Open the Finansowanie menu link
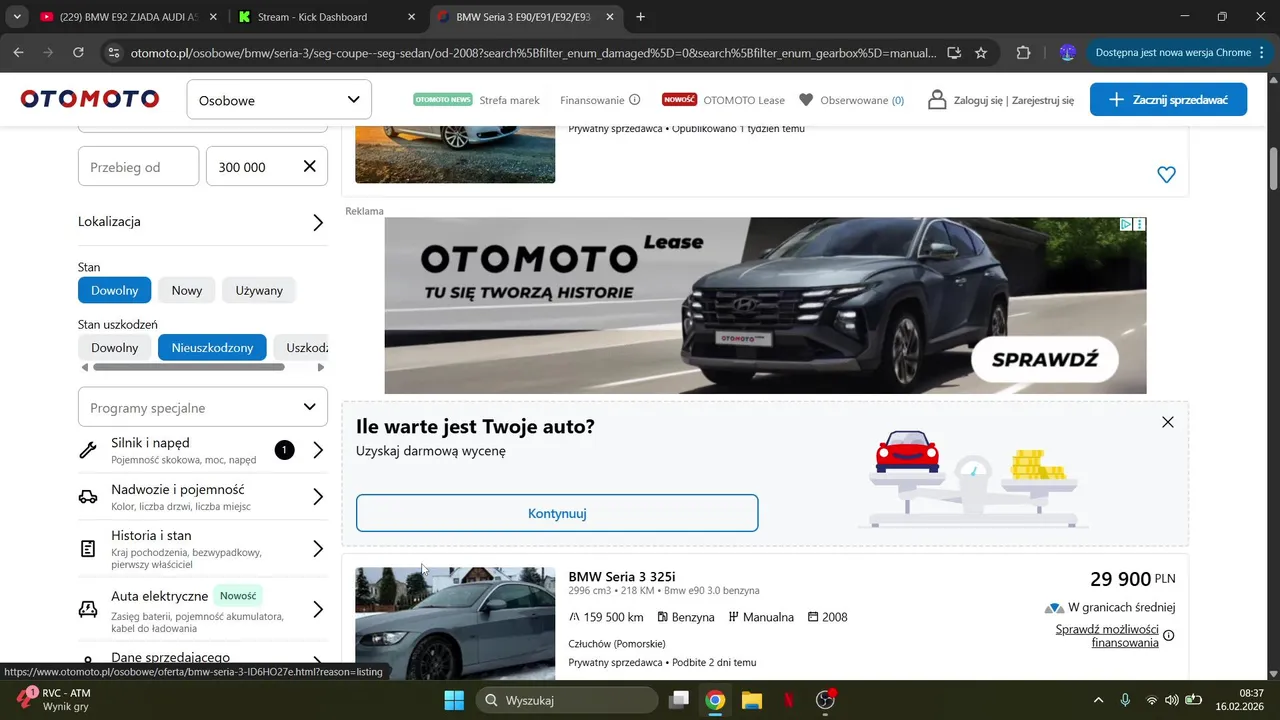This screenshot has height=720, width=1280. (592, 100)
